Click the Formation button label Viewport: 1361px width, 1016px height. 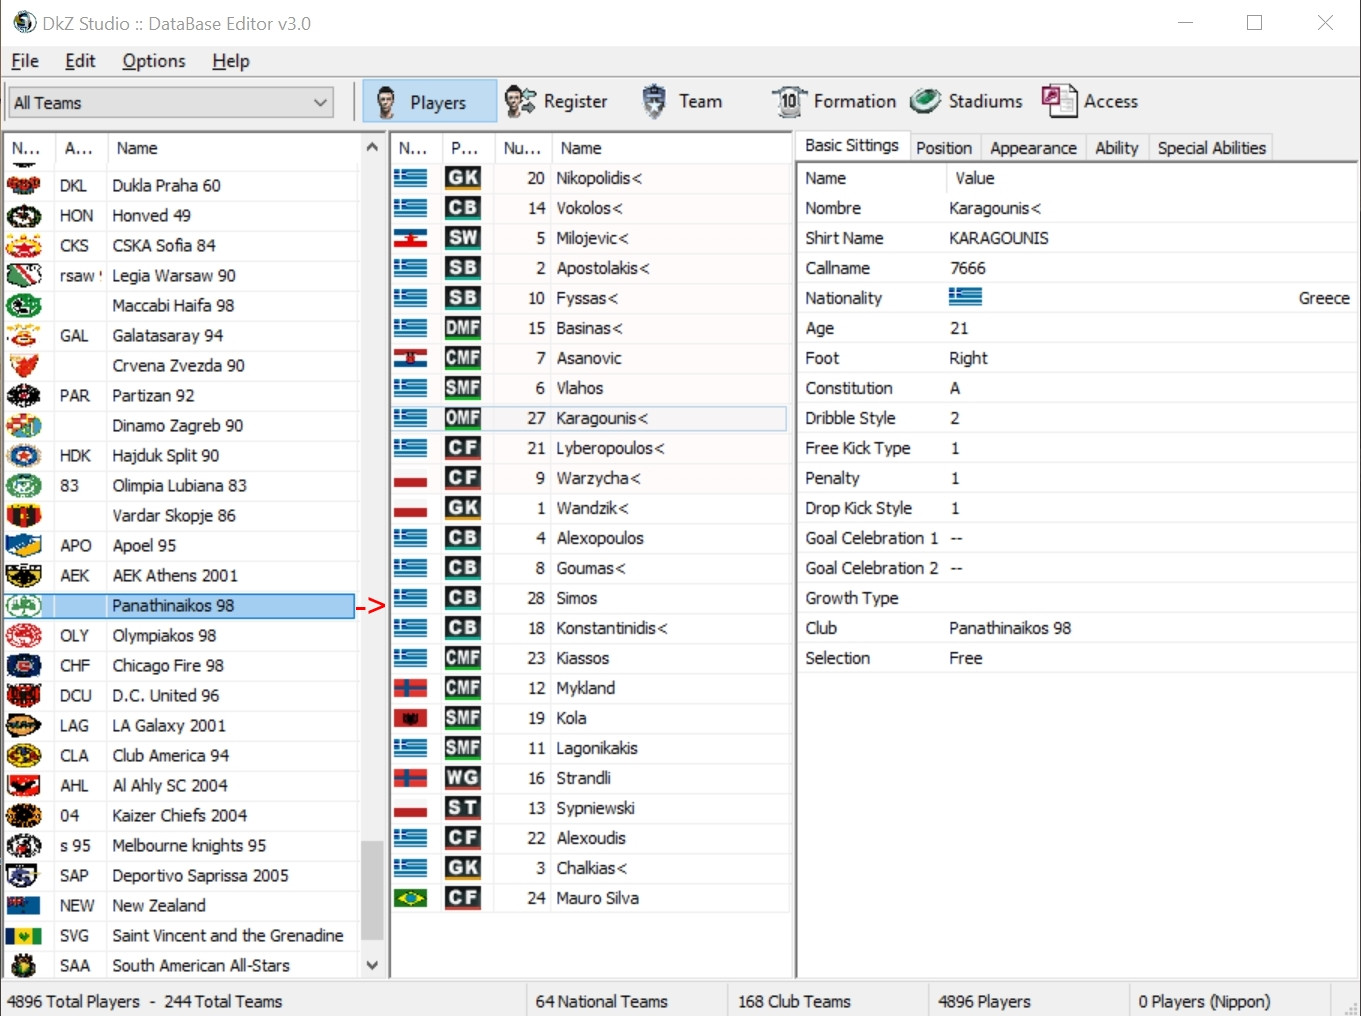pyautogui.click(x=855, y=101)
